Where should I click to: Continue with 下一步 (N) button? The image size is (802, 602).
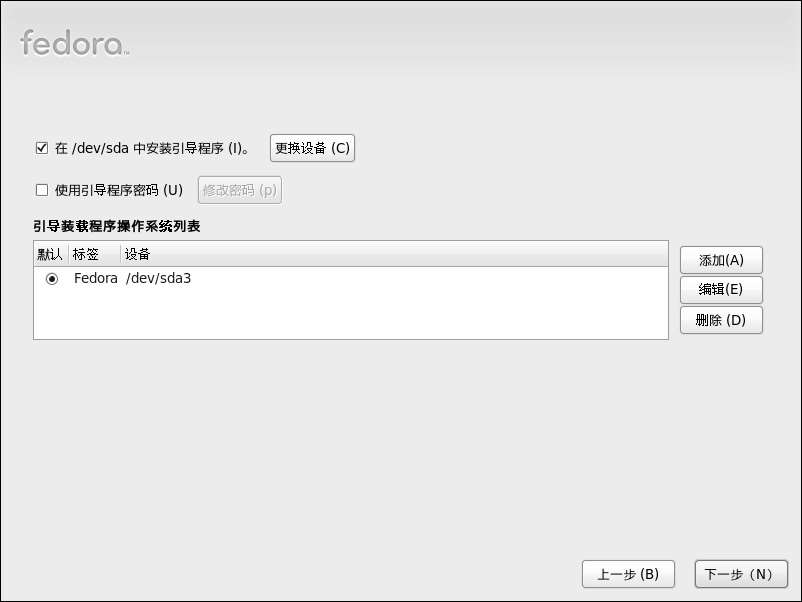click(741, 574)
